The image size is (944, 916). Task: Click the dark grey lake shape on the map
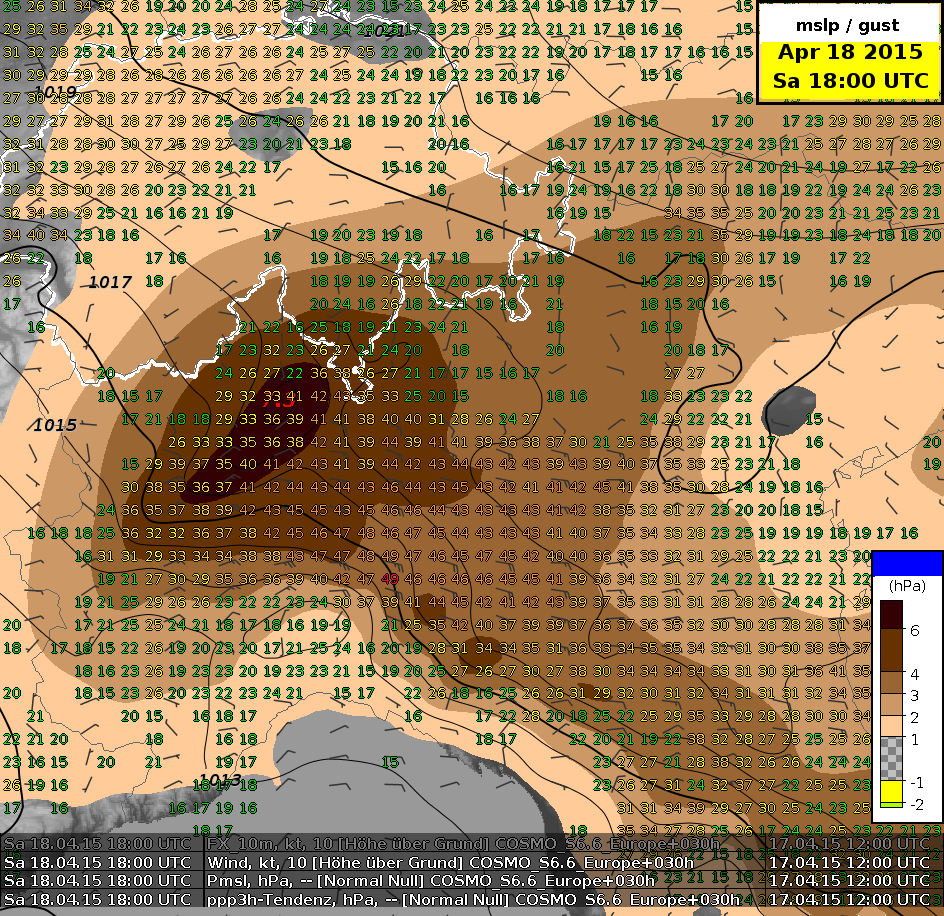[789, 411]
